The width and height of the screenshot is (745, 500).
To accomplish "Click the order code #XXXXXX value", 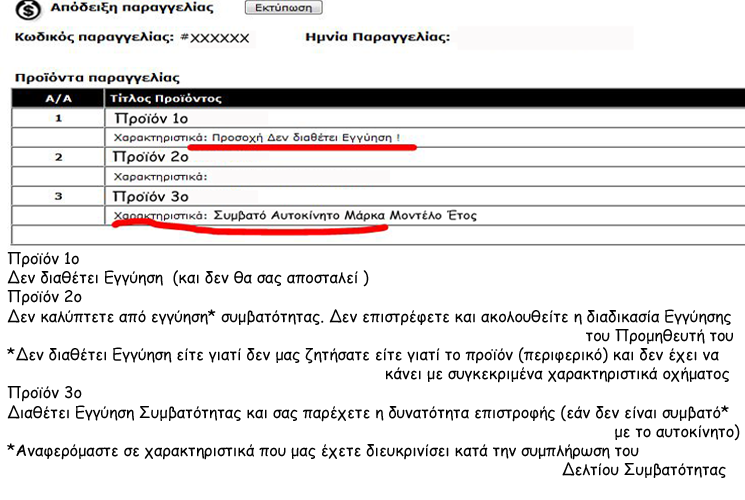I will (215, 38).
